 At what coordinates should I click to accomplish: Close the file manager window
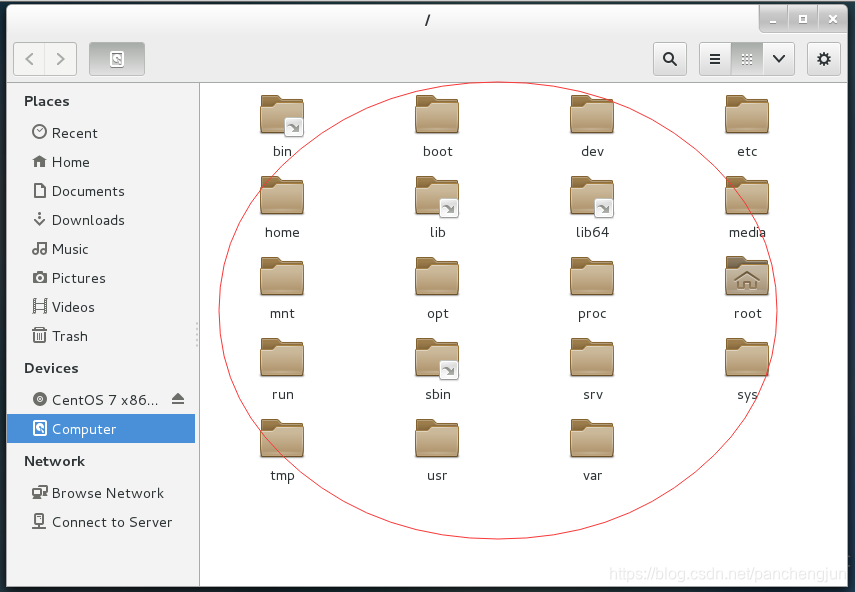(832, 19)
